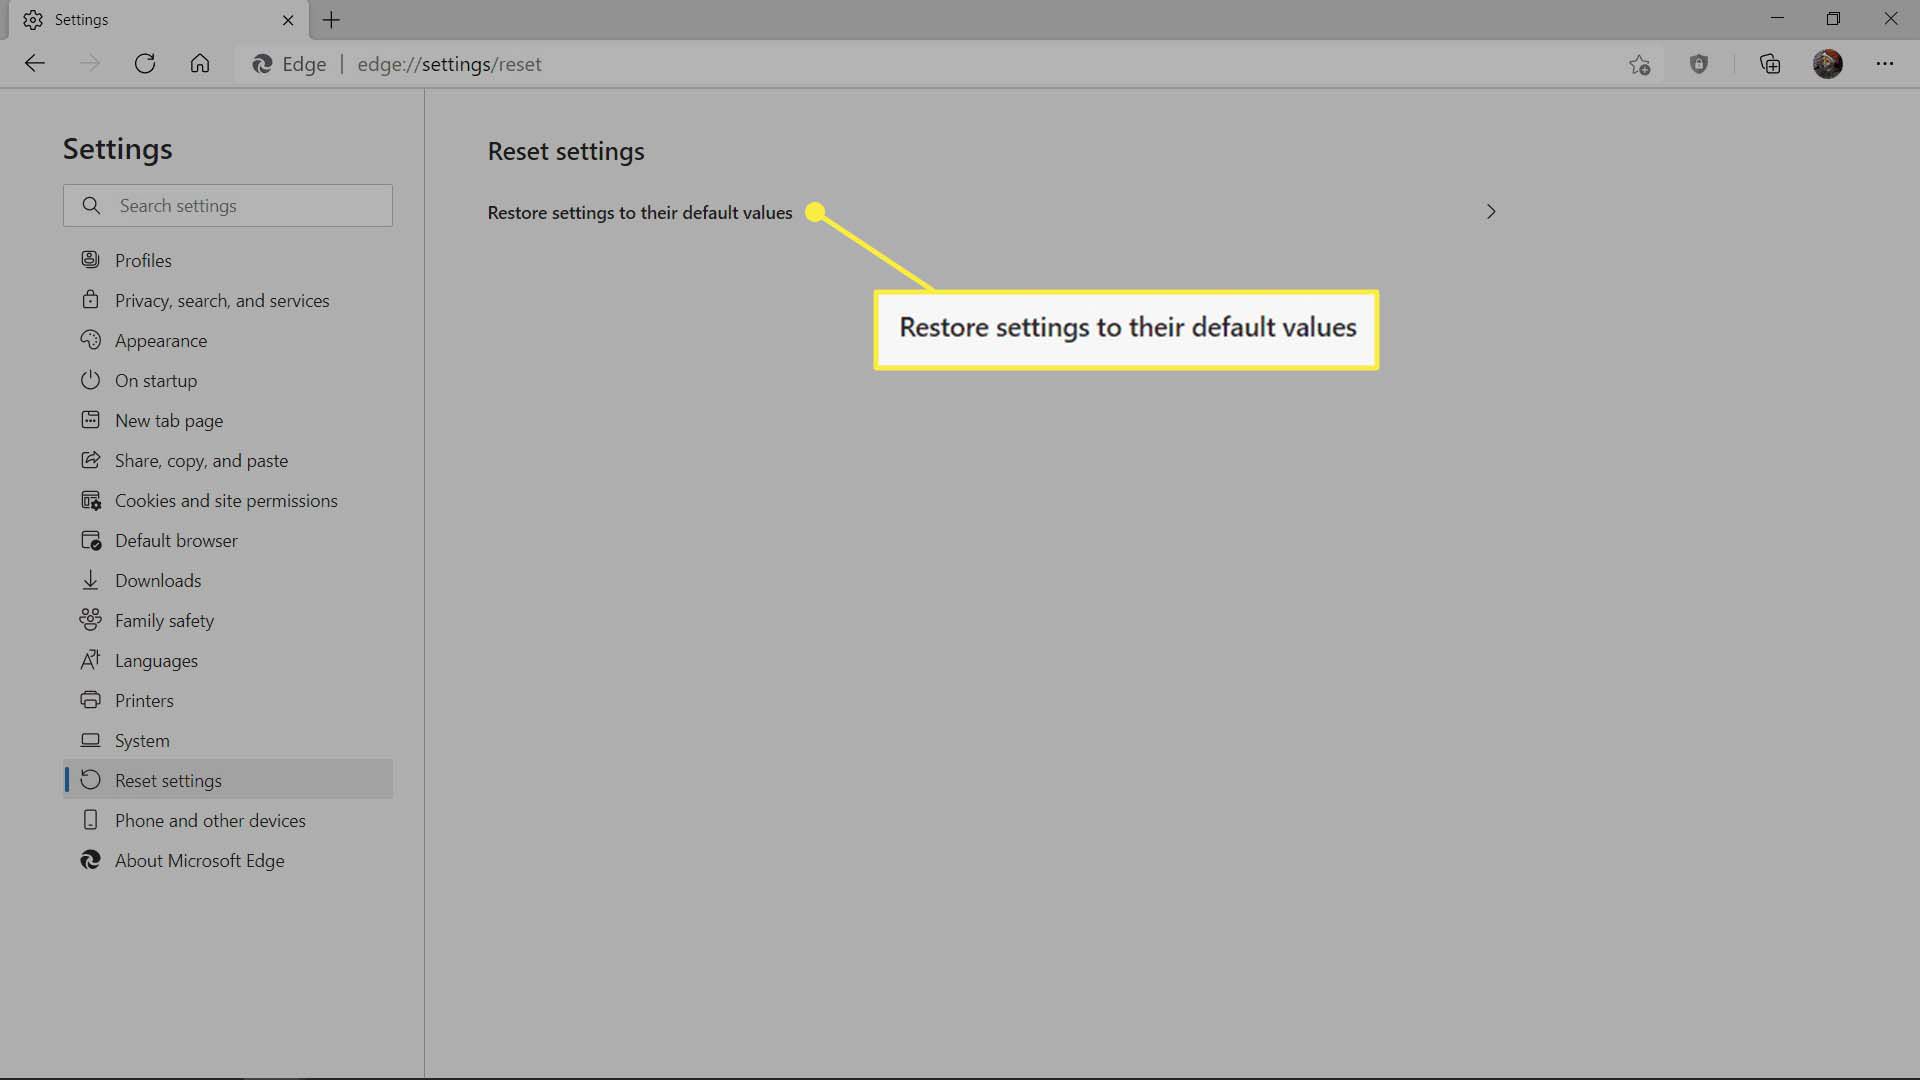This screenshot has height=1080, width=1920.
Task: Click the browser profile avatar icon
Action: tap(1830, 63)
